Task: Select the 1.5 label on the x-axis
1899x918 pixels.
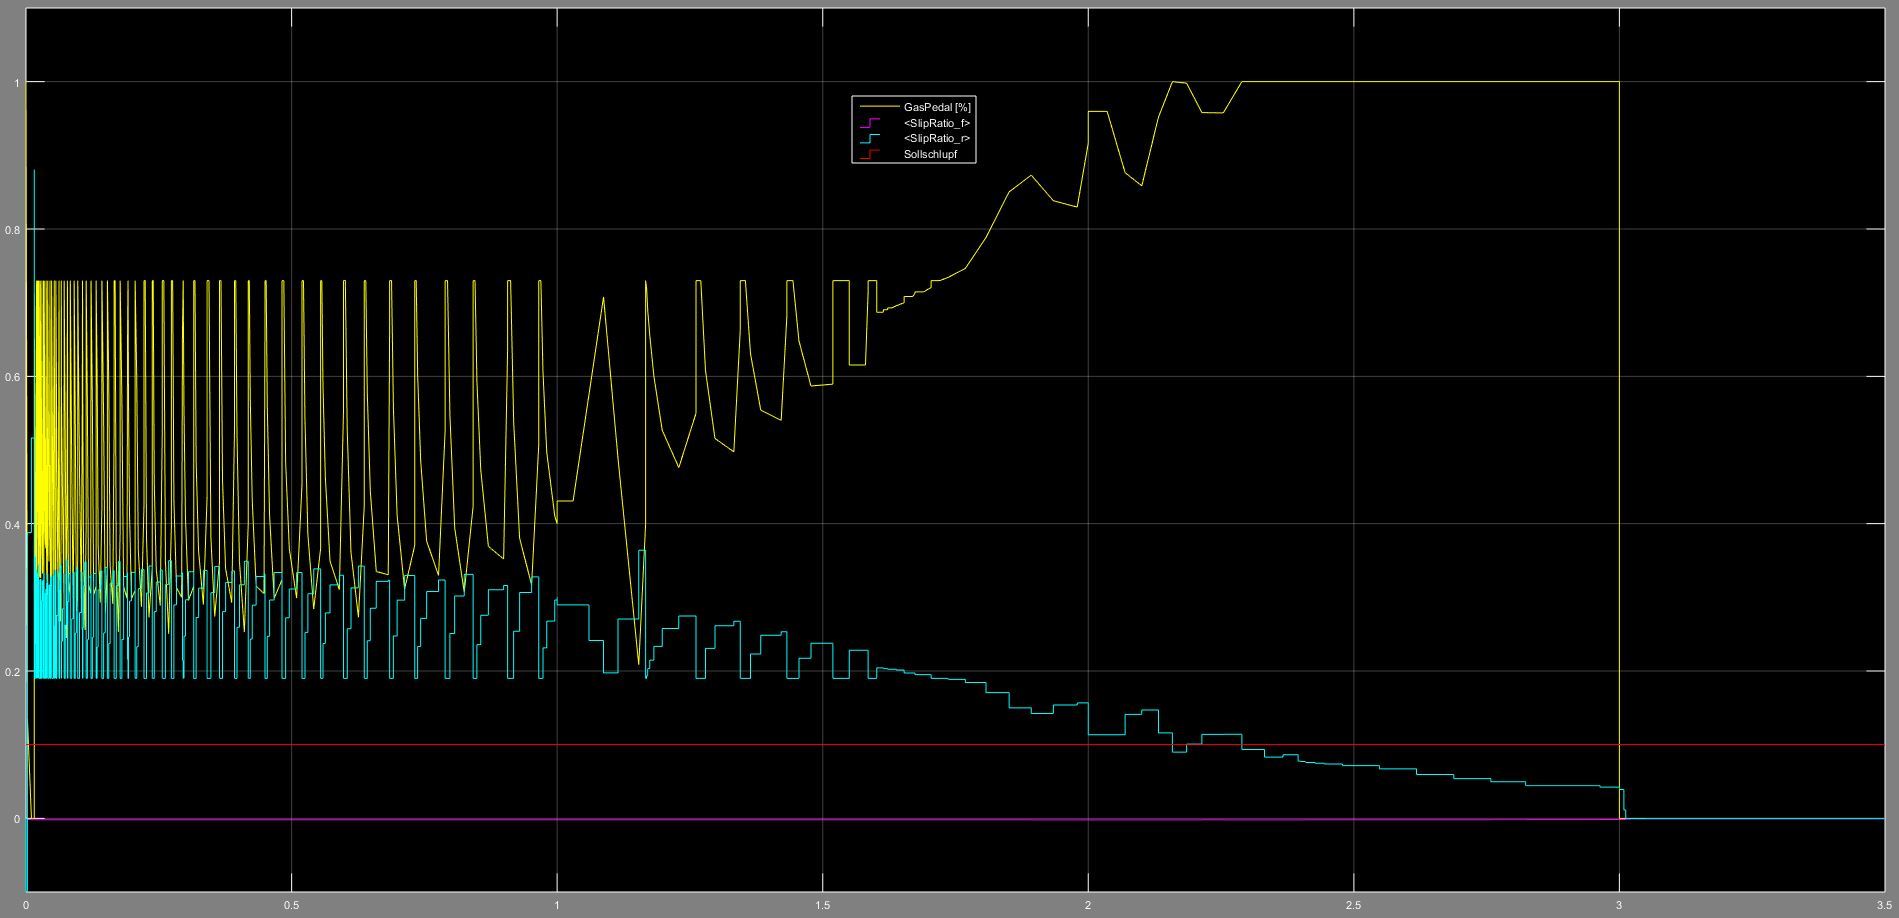Action: 822,904
